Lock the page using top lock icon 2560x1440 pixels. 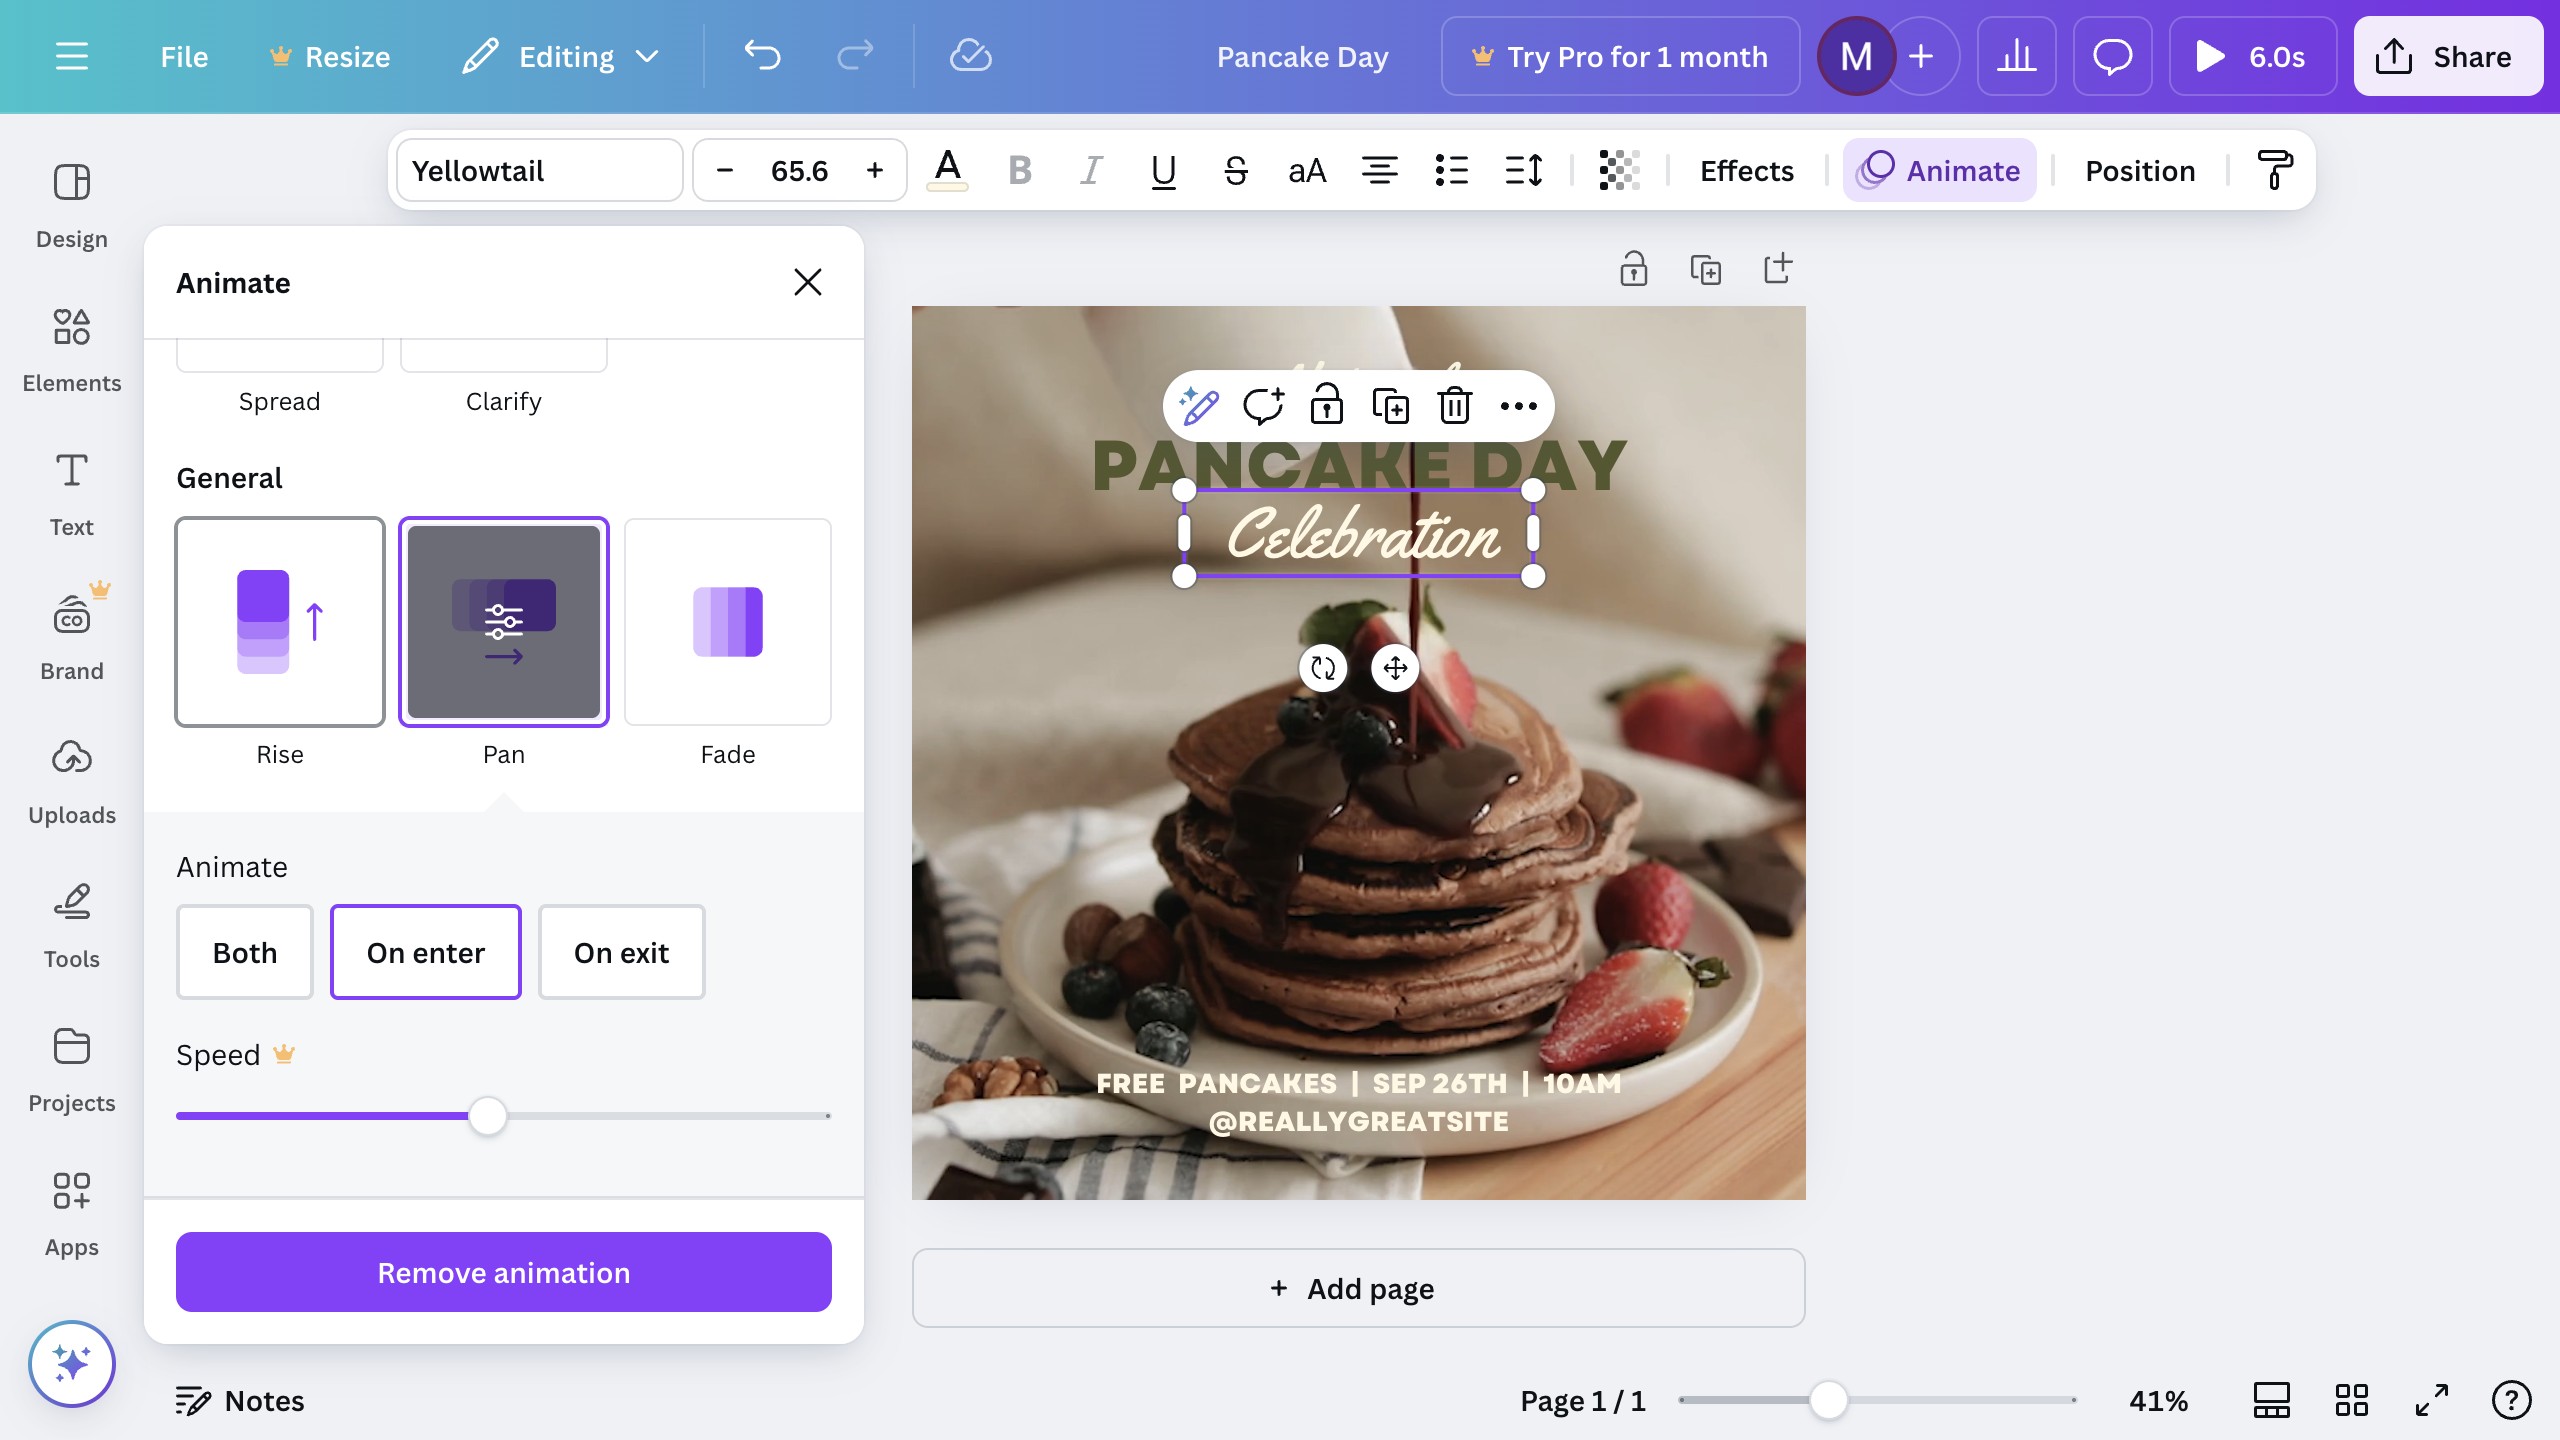1634,269
